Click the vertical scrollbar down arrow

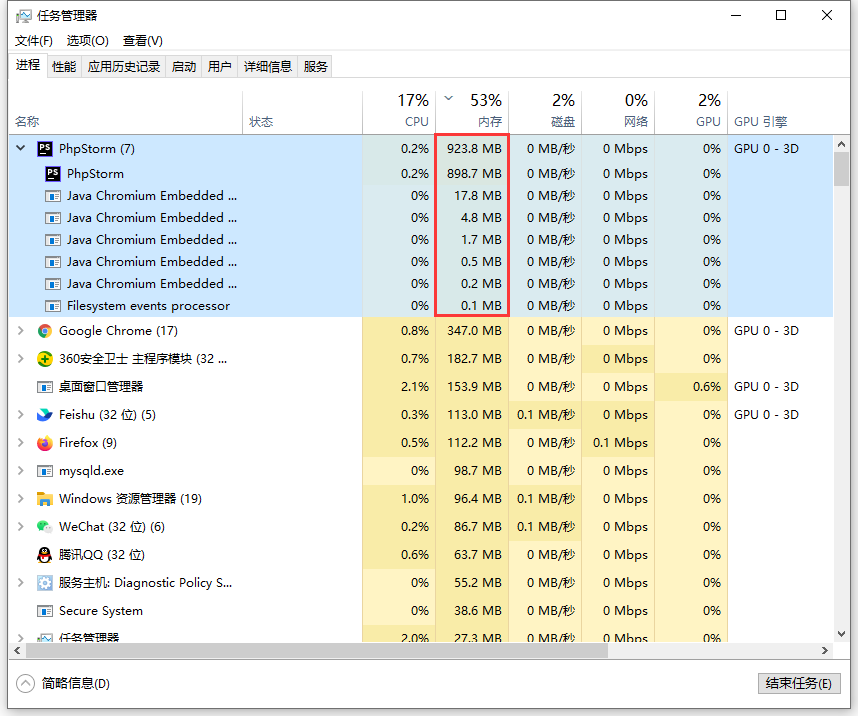842,634
